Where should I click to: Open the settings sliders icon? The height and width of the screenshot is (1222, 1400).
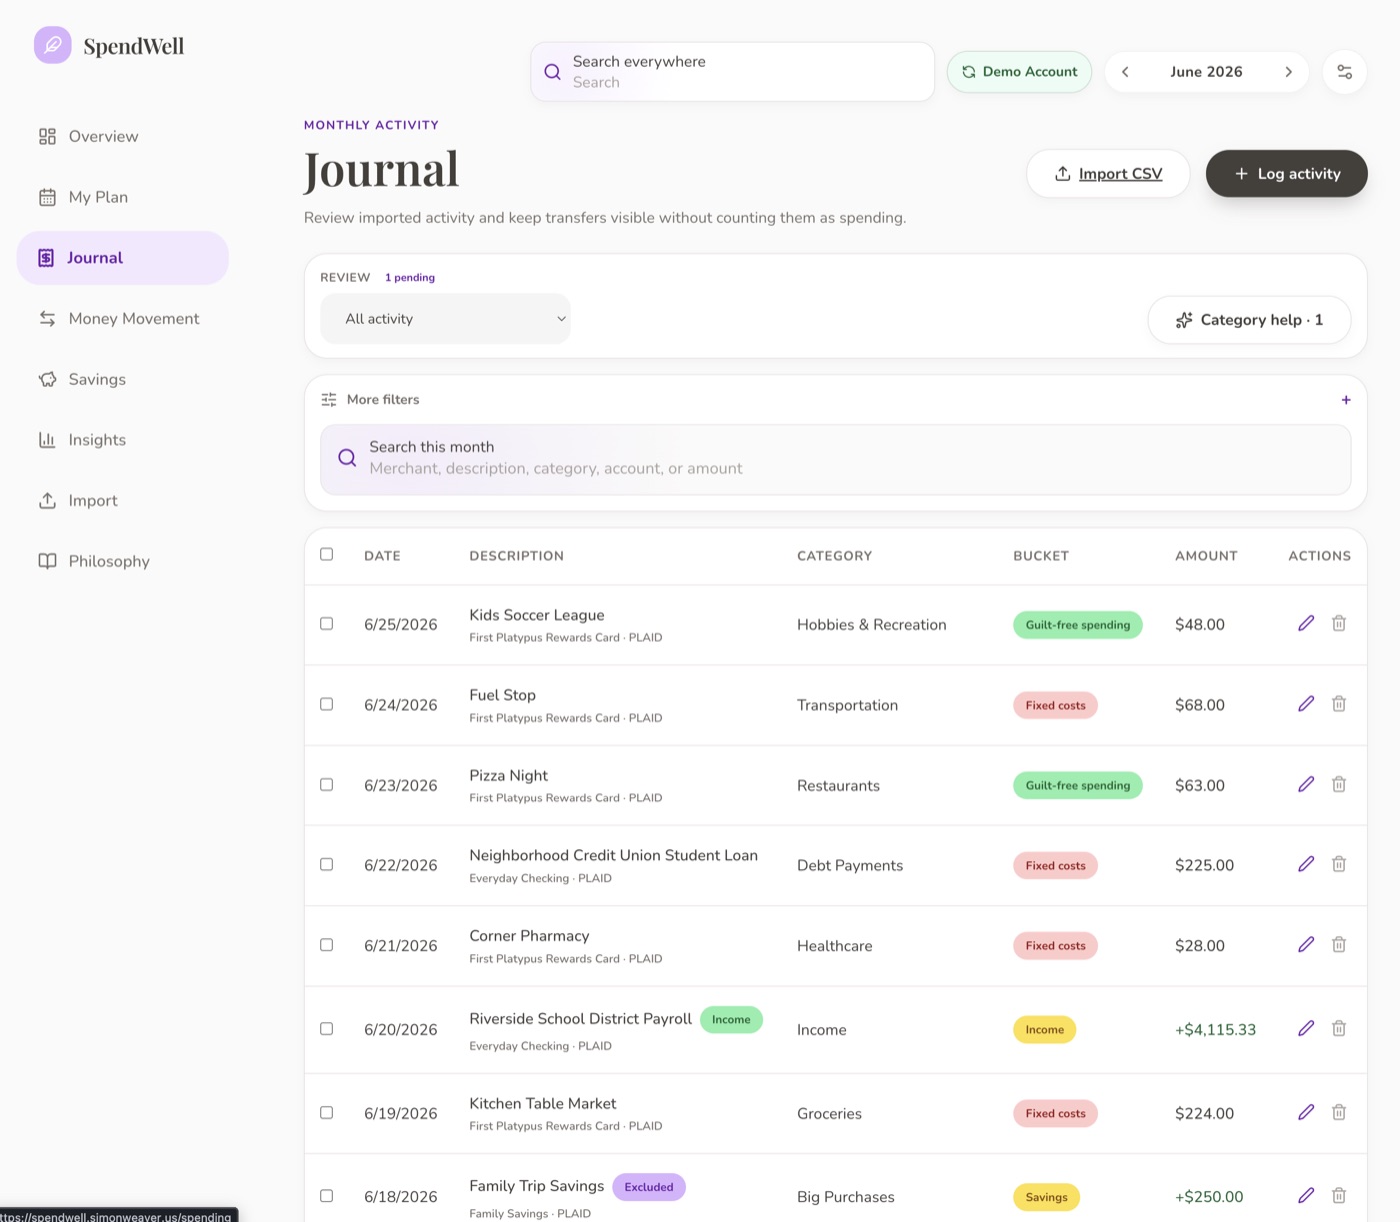pos(1344,72)
